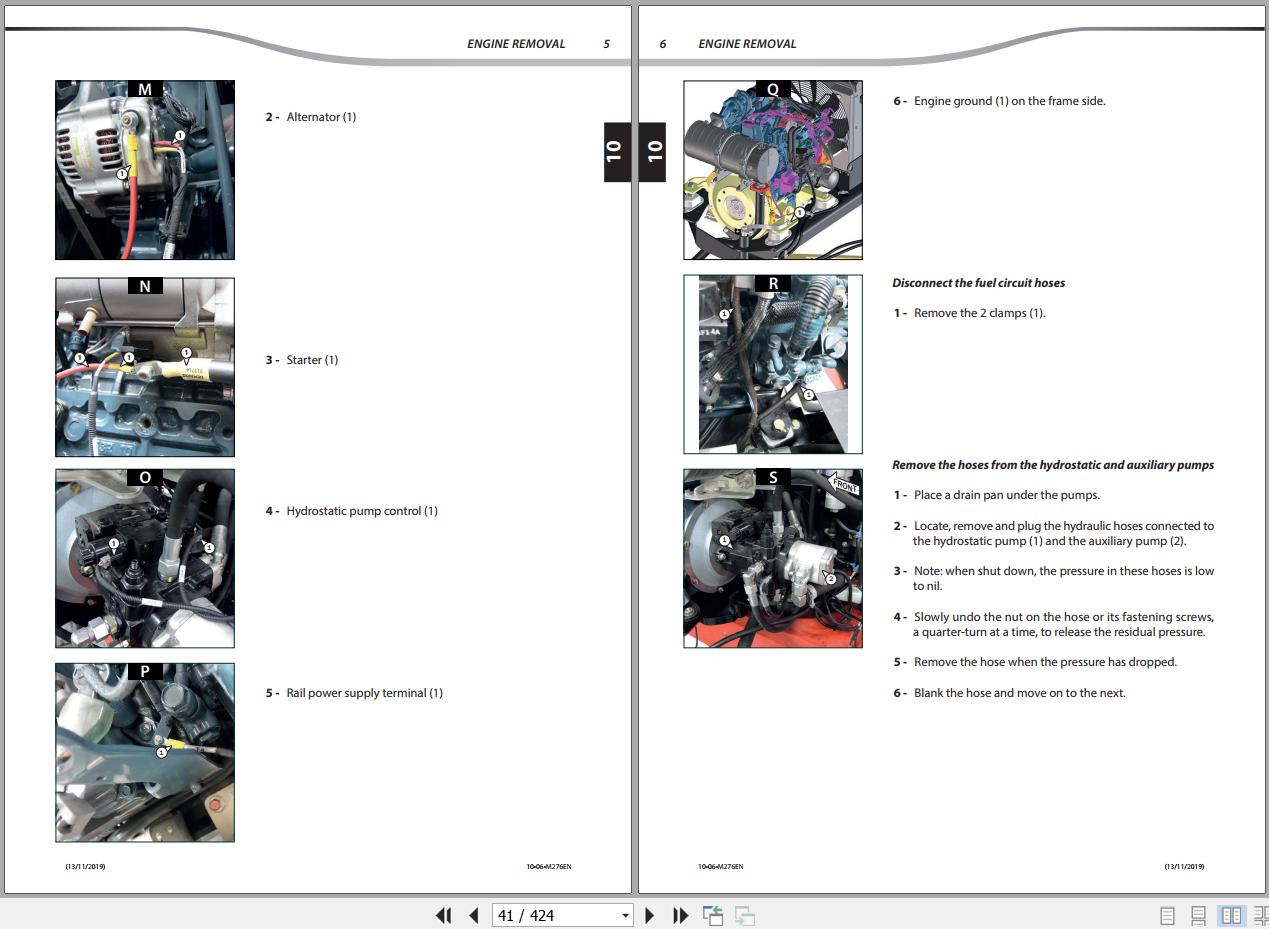The width and height of the screenshot is (1269, 929).
Task: Click the starter photo labeled N
Action: [145, 367]
